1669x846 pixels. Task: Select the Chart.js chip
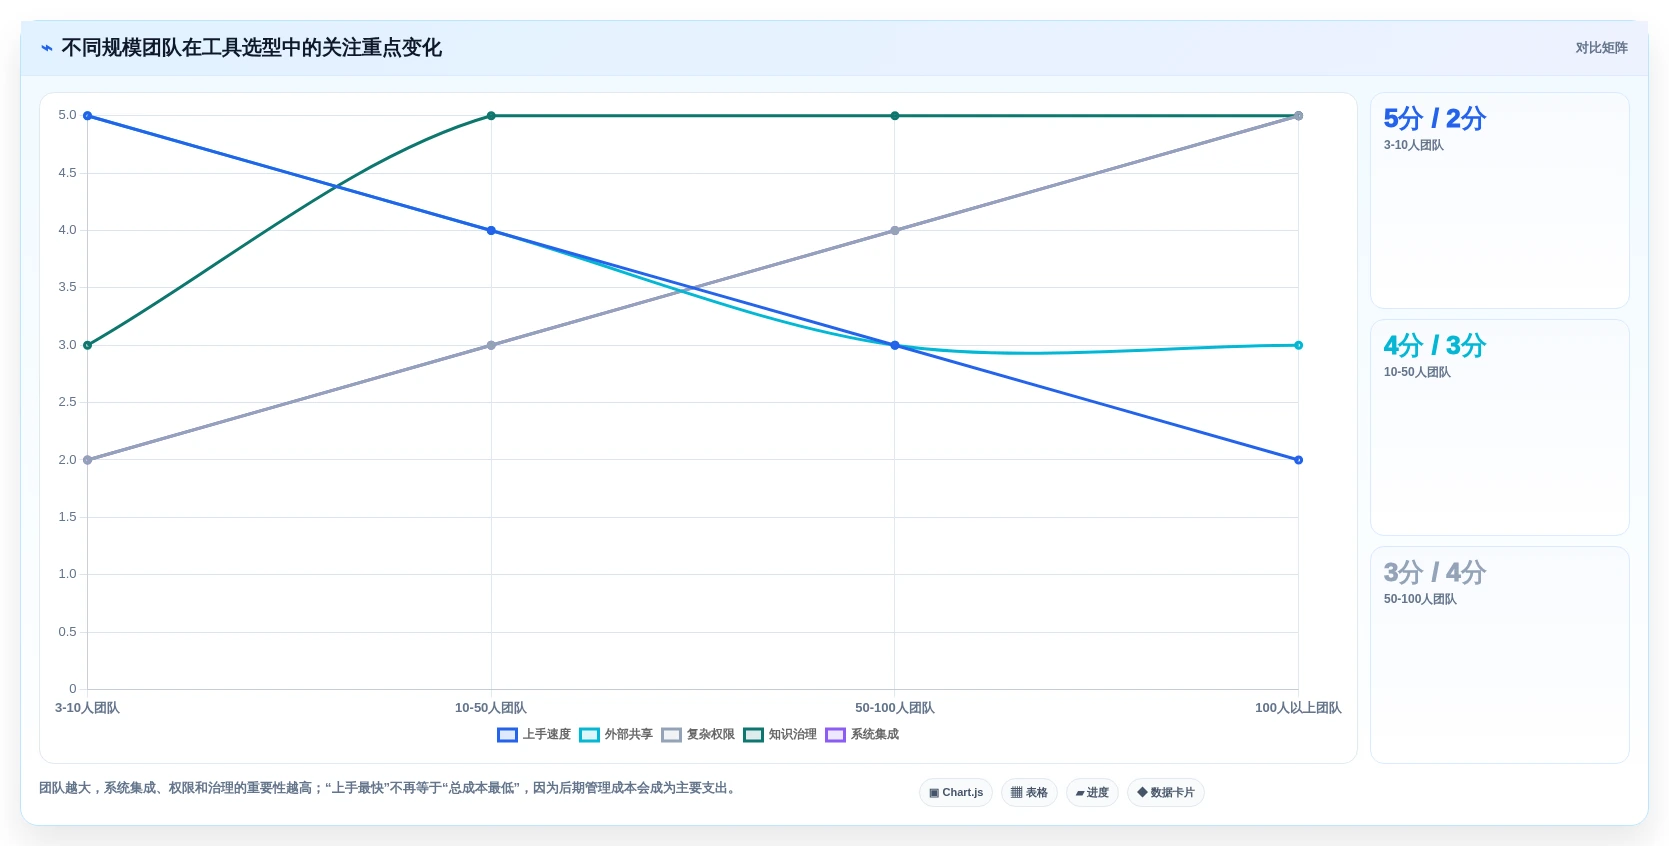(956, 793)
